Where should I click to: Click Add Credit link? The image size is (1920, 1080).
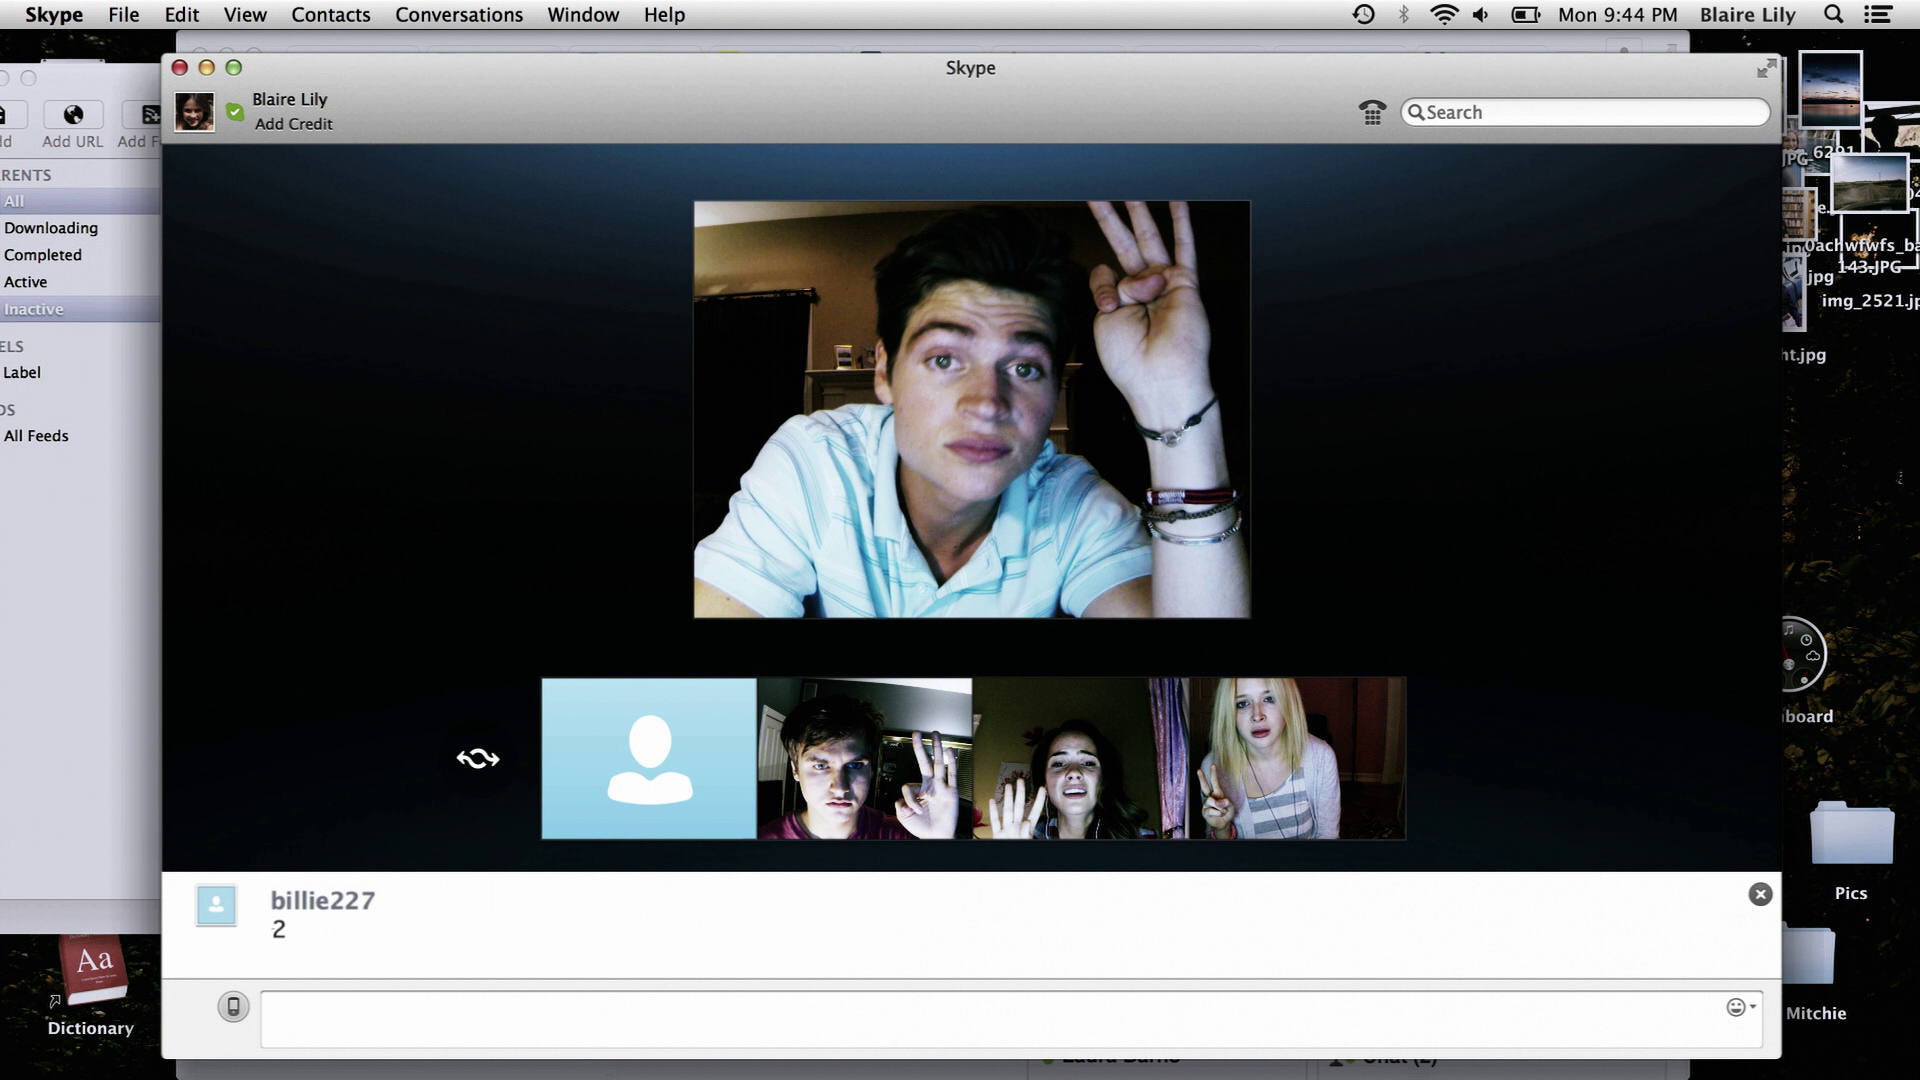(x=293, y=124)
